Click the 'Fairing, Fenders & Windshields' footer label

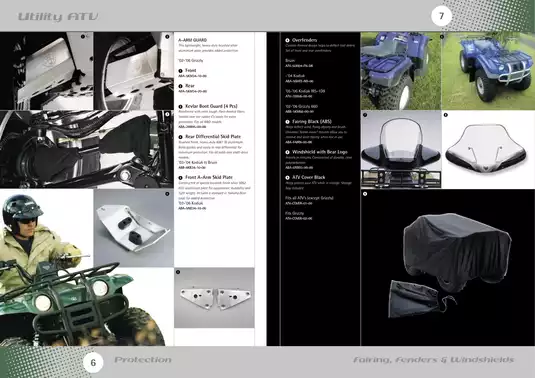coord(433,360)
